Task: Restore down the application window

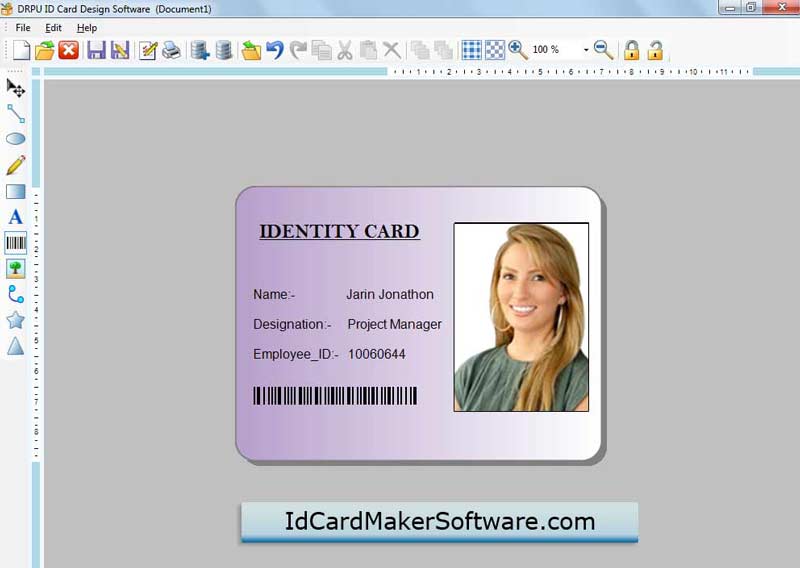Action: click(752, 8)
